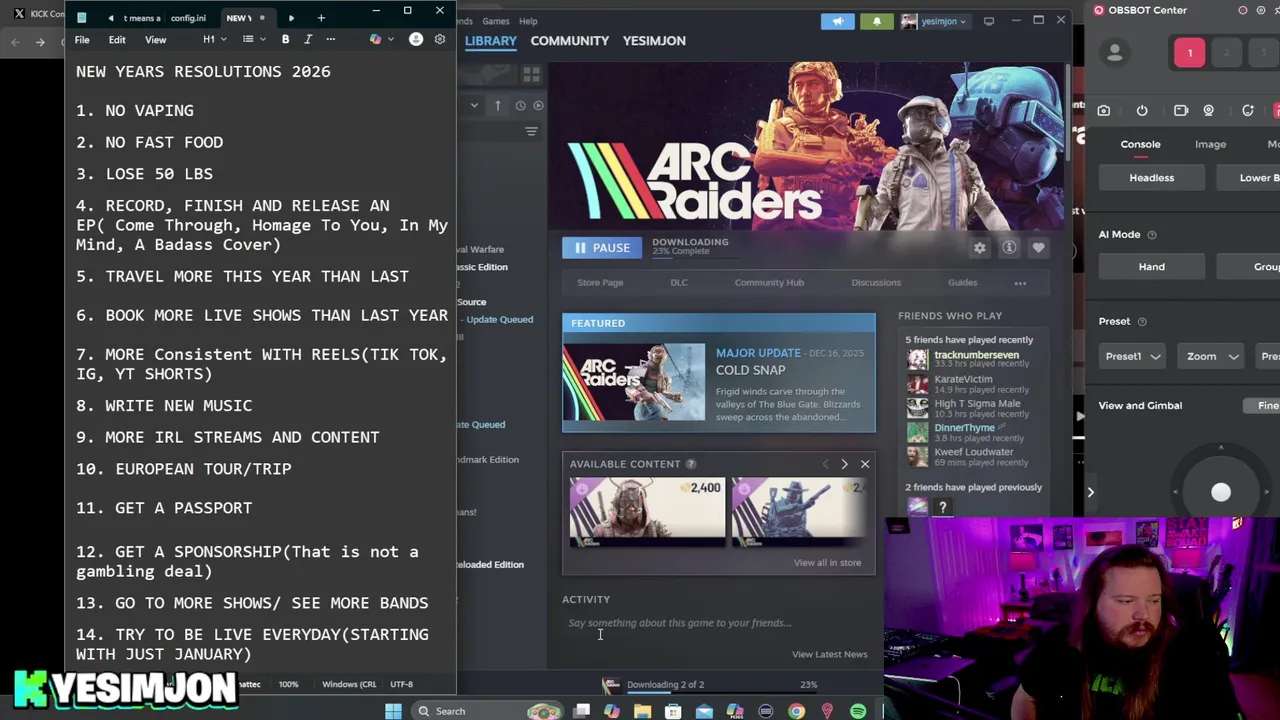1280x720 pixels.
Task: Toggle bold formatting in Notepad
Action: (x=285, y=39)
